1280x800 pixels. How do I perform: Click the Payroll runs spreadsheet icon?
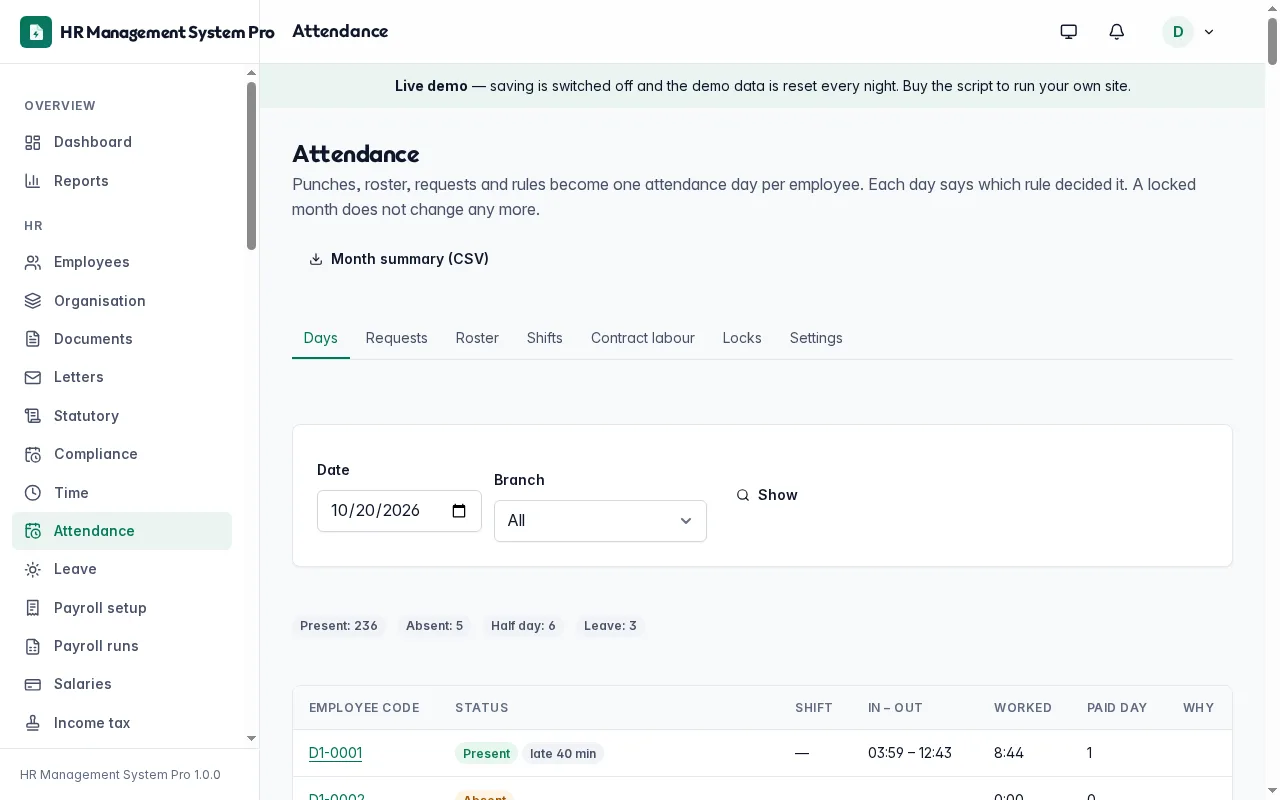(x=33, y=646)
